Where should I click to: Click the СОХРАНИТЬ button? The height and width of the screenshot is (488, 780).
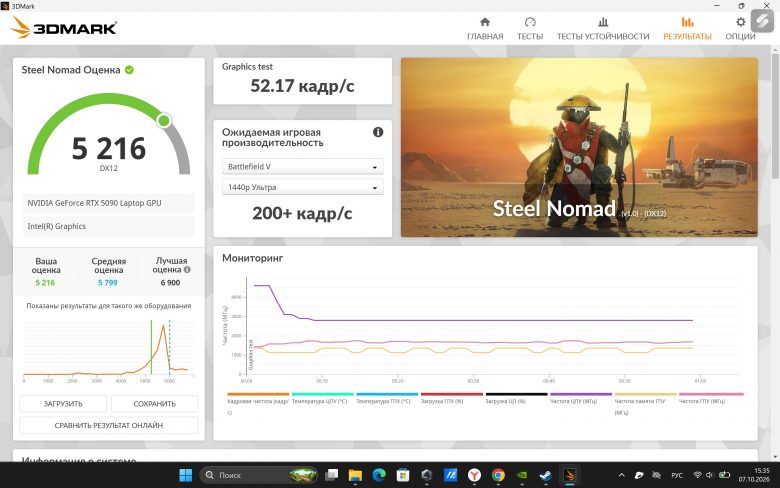click(155, 403)
